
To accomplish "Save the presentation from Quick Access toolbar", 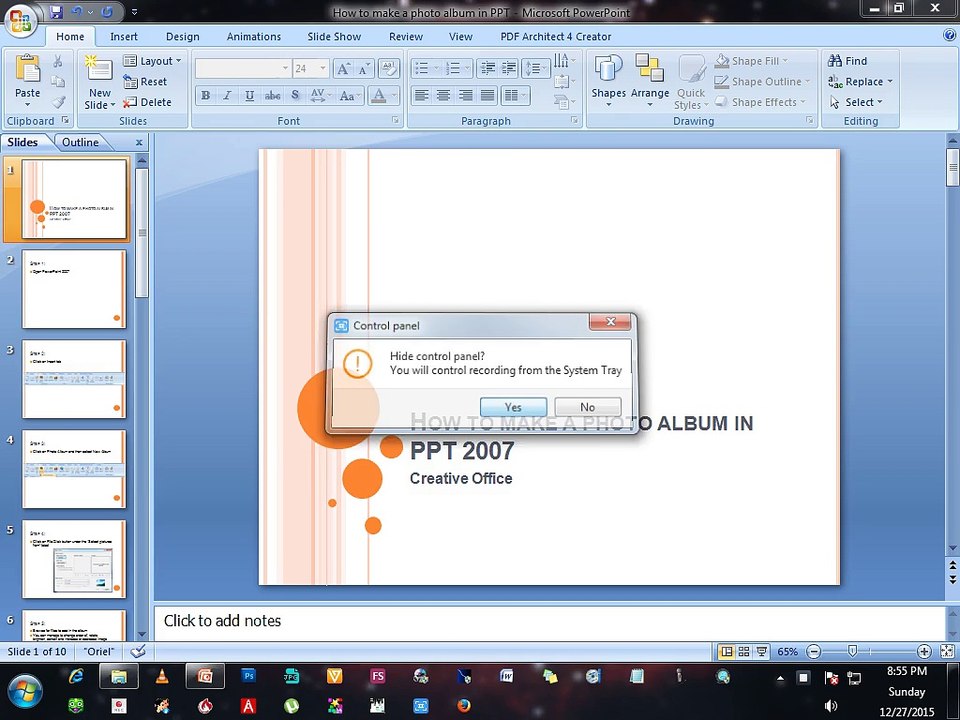I will (56, 12).
